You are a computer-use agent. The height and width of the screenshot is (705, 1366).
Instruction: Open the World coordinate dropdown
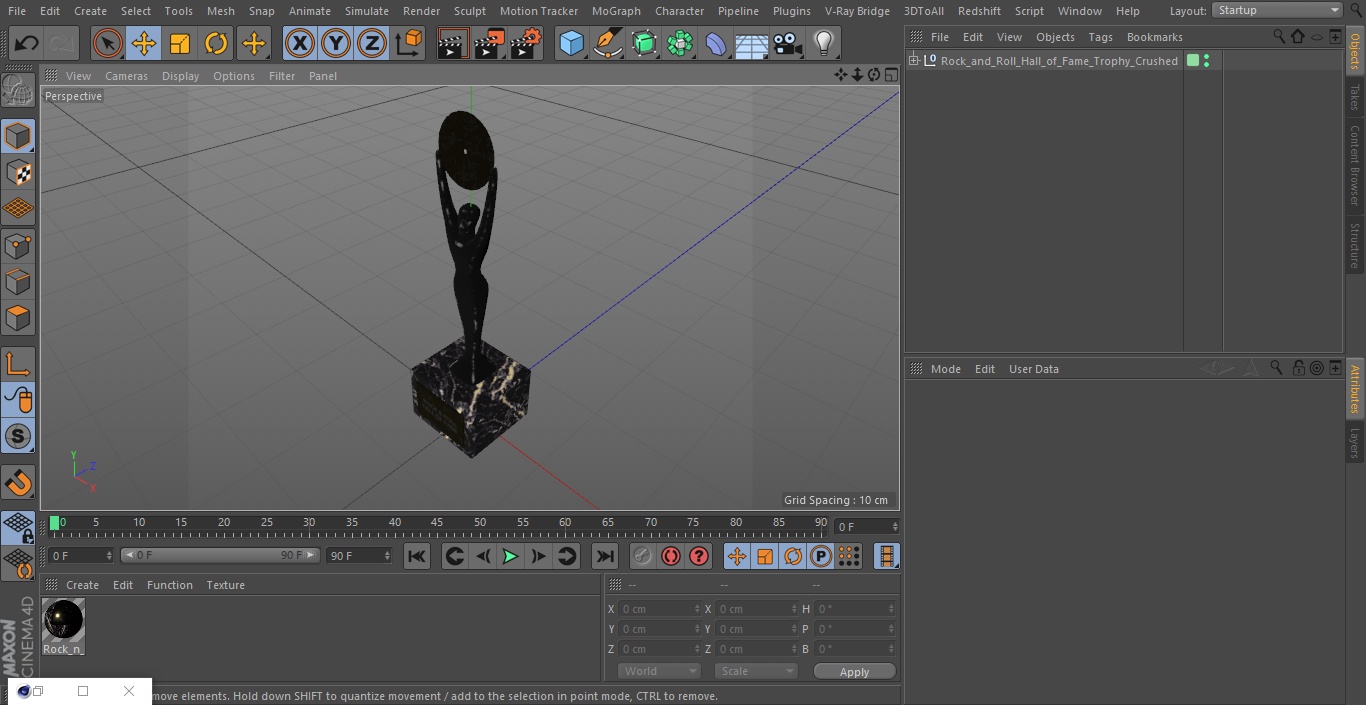tap(659, 671)
